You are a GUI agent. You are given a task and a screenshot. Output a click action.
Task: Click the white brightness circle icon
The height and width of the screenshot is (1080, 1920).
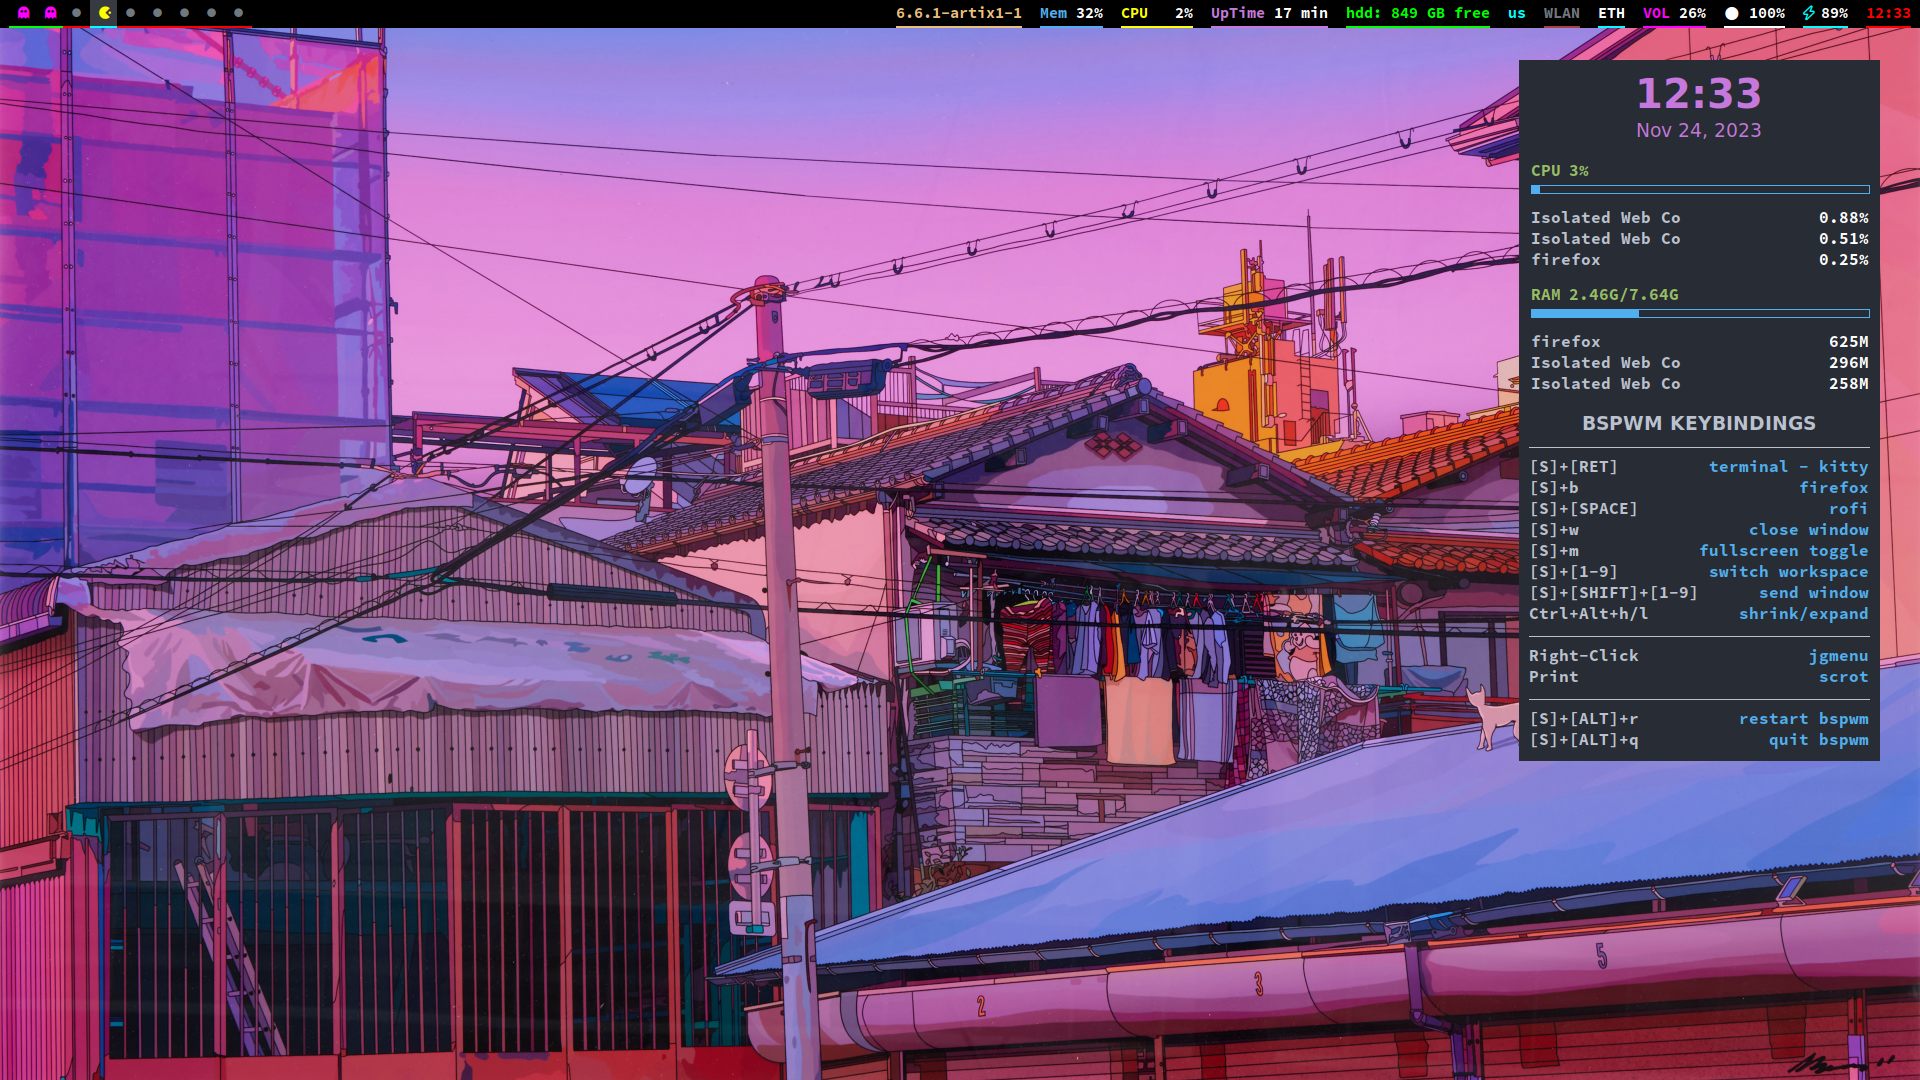coord(1732,13)
